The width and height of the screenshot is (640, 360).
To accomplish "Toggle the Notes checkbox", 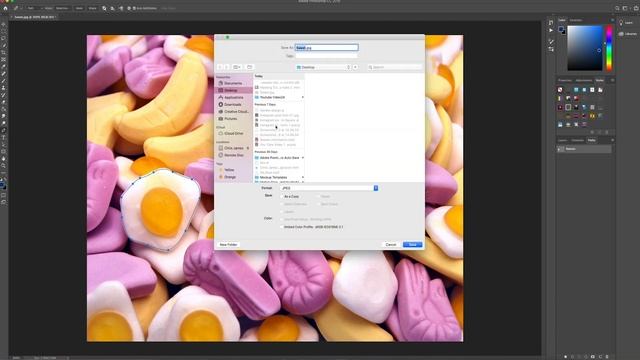I will (x=318, y=197).
